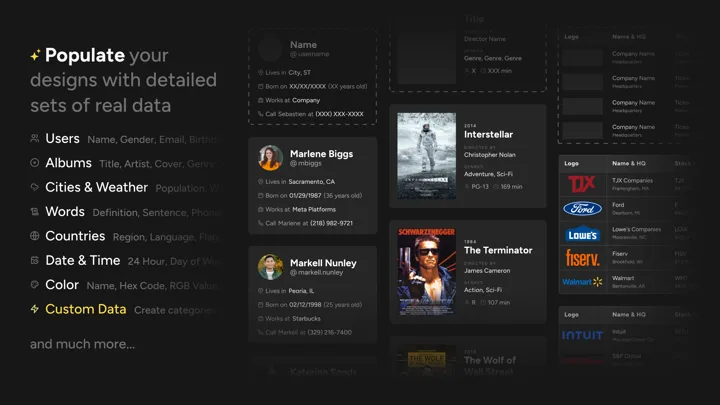Viewport: 720px width, 405px height.
Task: Click Markell Nunley's profile avatar
Action: click(x=270, y=267)
